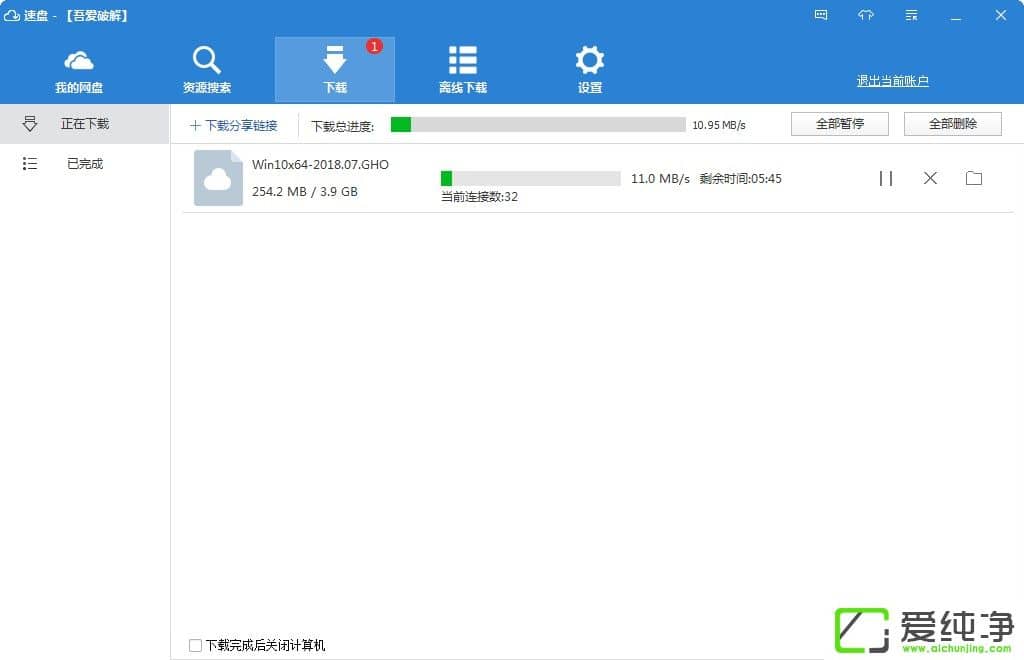Open folder of Win10x64-2018.07.GHO download
Screen dimensions: 1024x660
click(974, 178)
